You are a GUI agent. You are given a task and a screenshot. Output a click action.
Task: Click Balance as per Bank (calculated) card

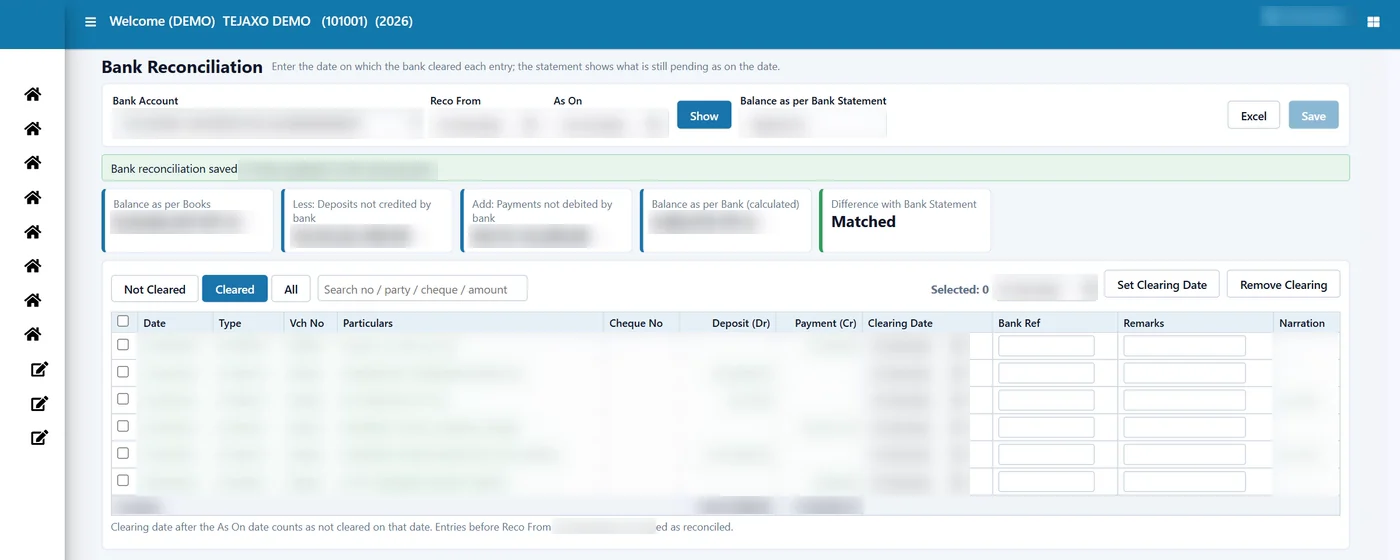point(726,220)
